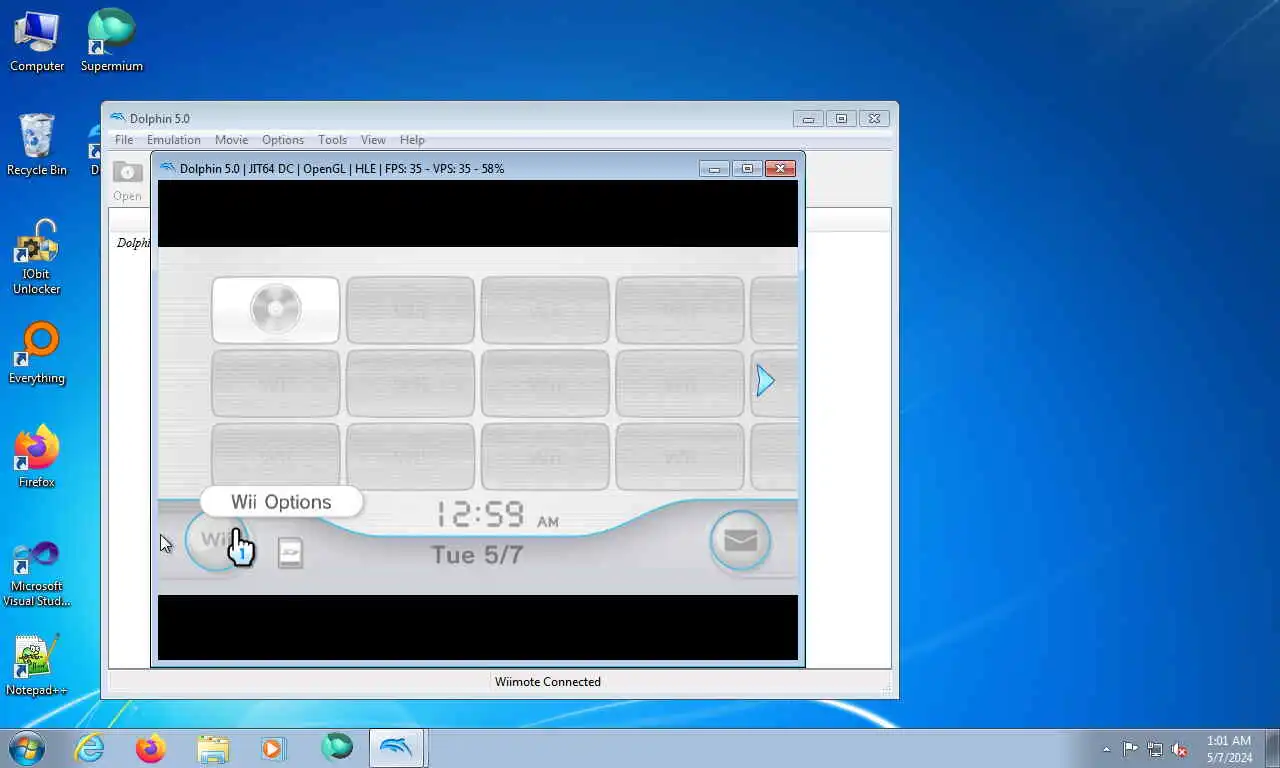Viewport: 1280px width, 768px height.
Task: Click the 12:59 AM clock display
Action: tap(497, 515)
